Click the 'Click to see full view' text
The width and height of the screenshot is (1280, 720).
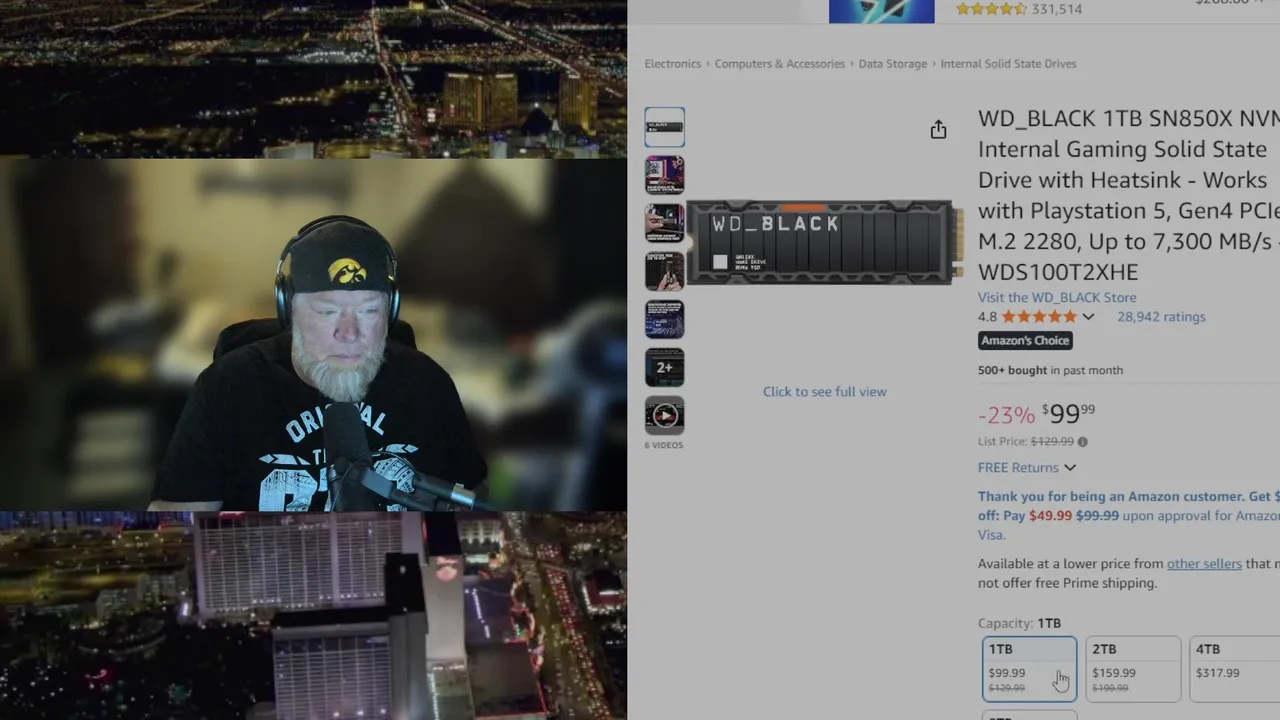824,392
